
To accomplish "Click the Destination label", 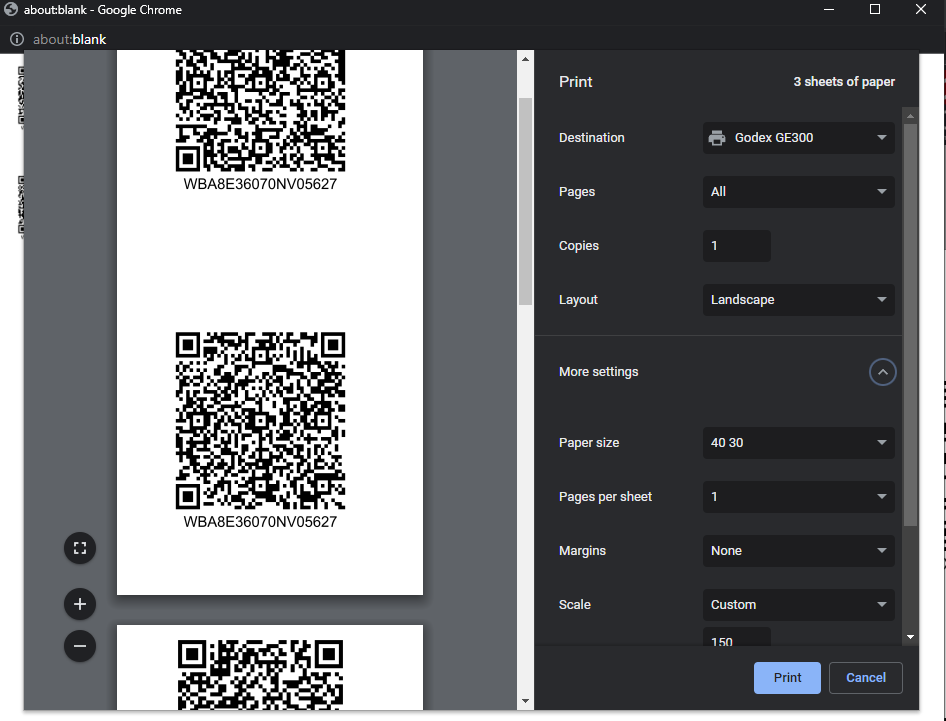I will coord(591,138).
